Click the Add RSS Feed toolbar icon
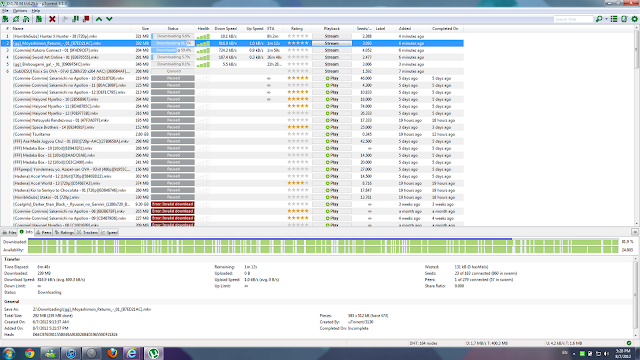The height and width of the screenshot is (360, 640). (x=26, y=19)
